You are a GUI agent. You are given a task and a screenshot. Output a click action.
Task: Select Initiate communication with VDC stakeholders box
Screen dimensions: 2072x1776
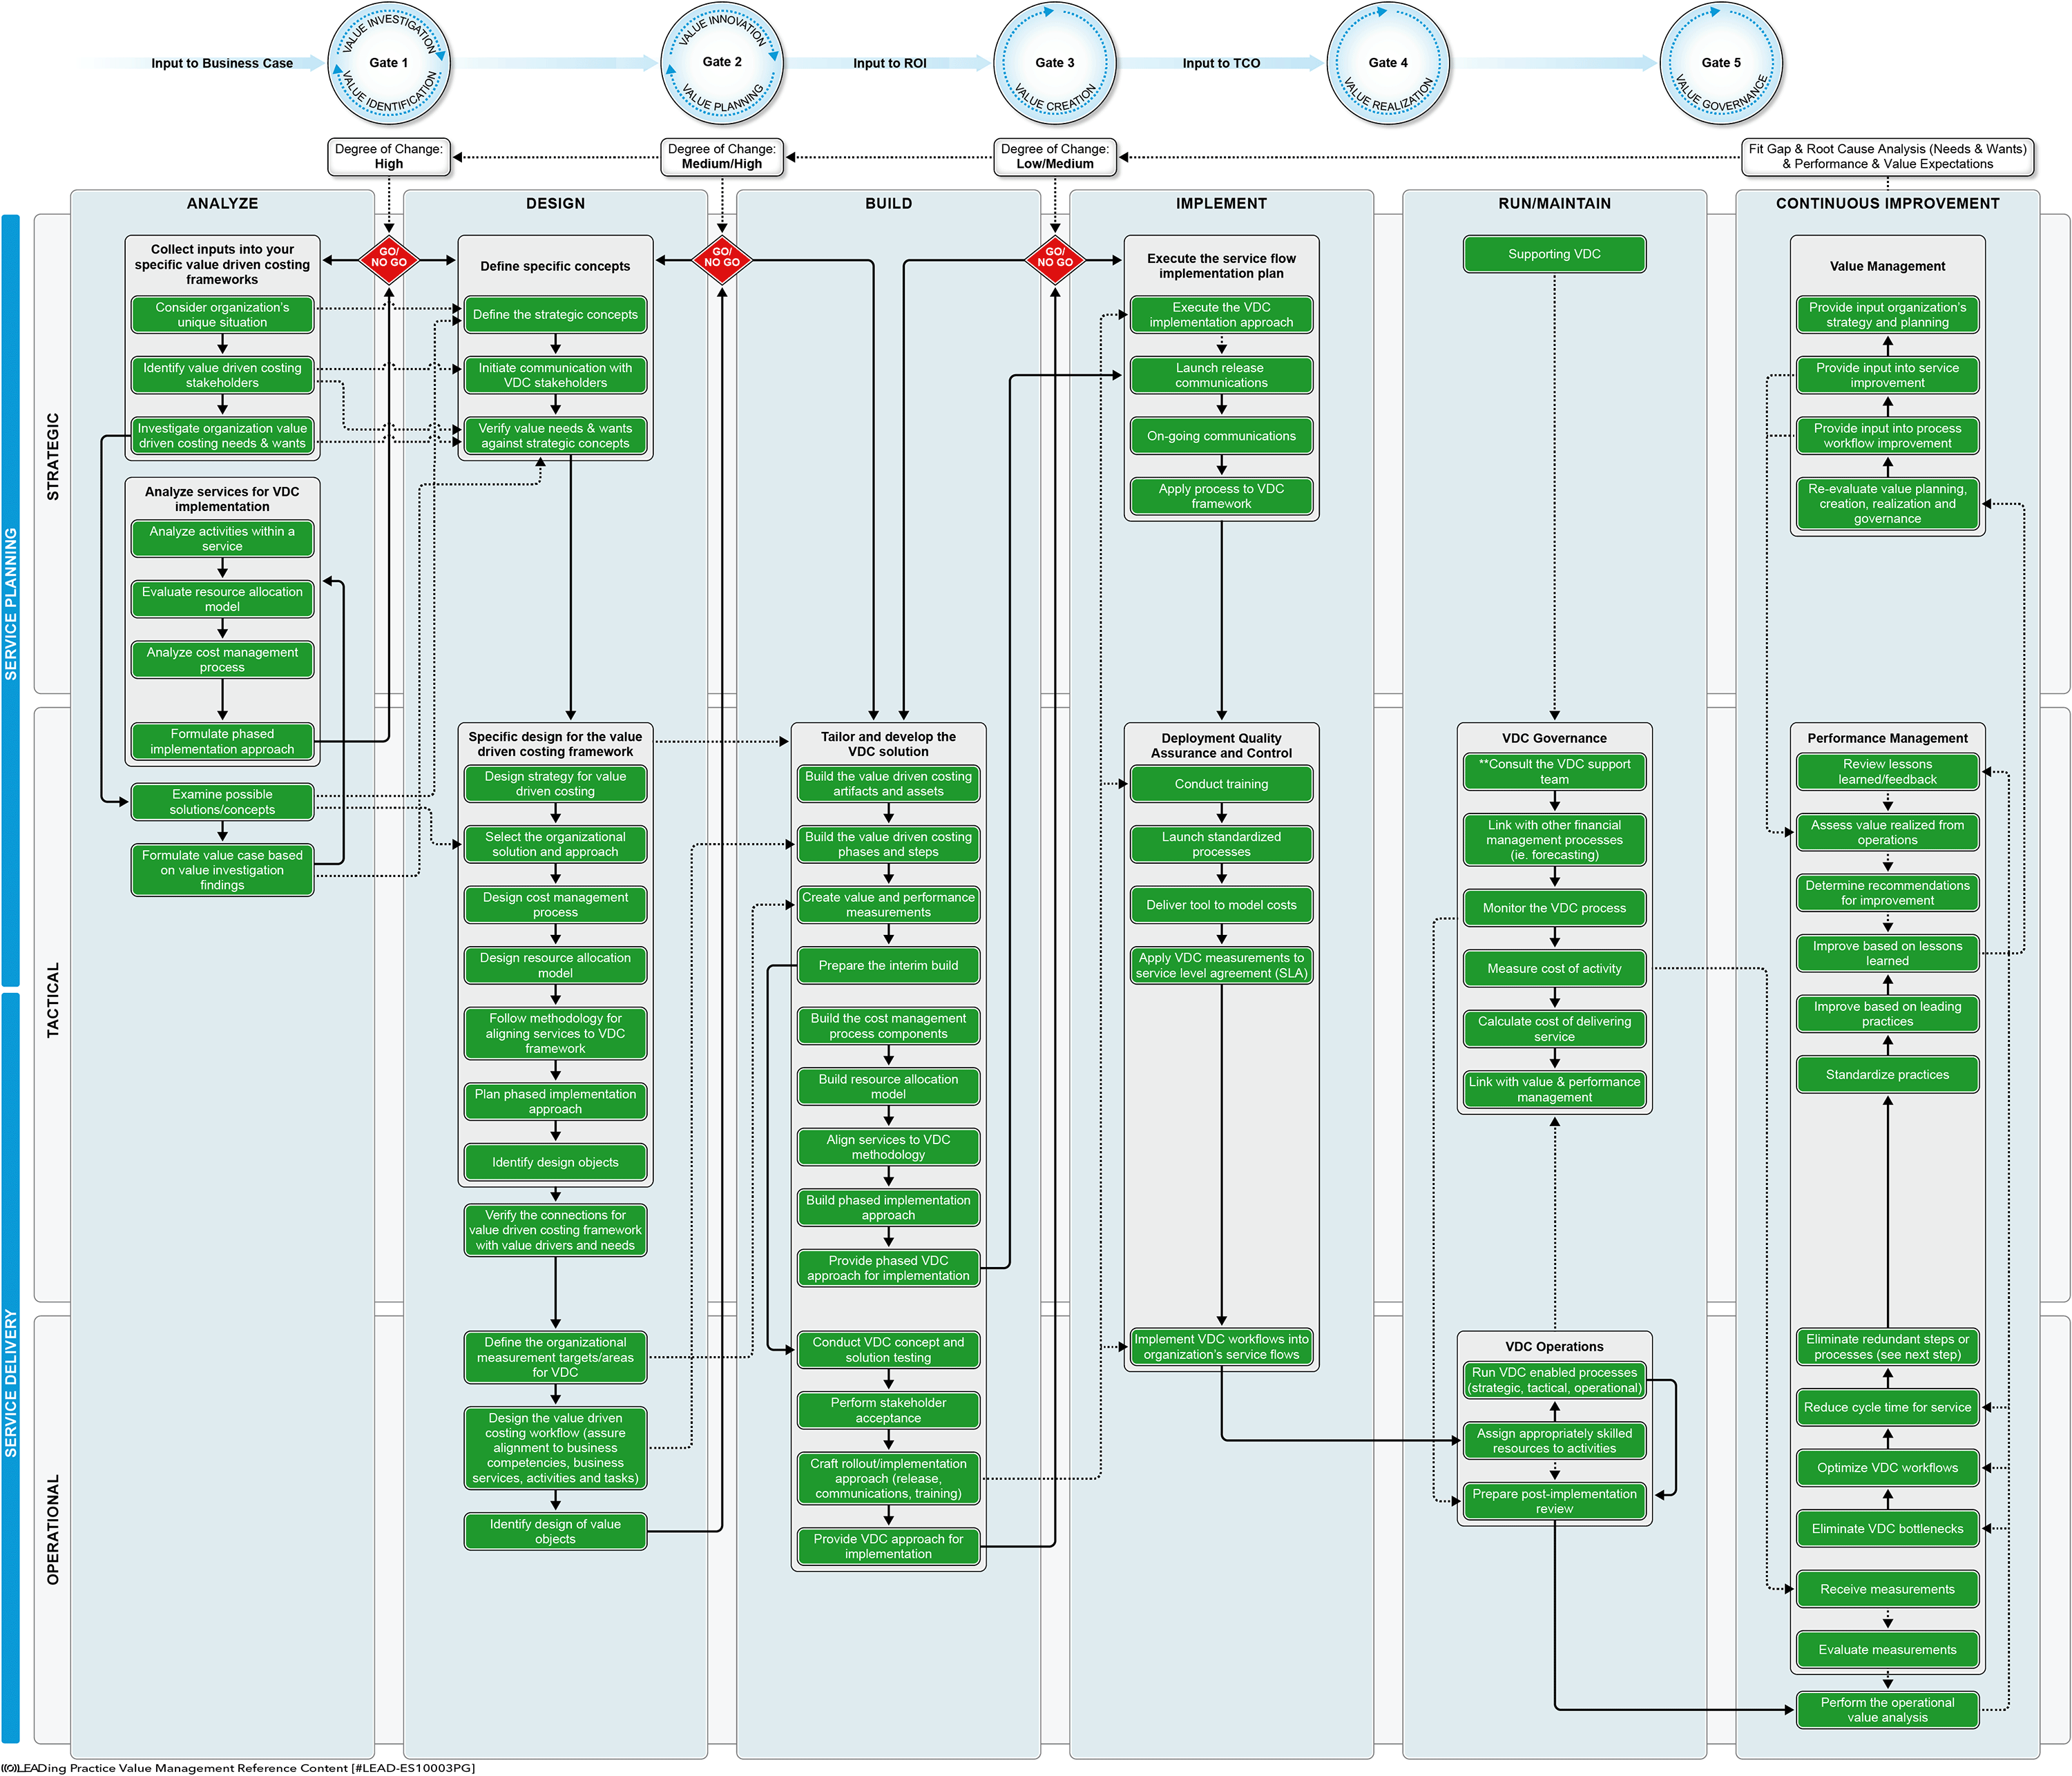[555, 375]
